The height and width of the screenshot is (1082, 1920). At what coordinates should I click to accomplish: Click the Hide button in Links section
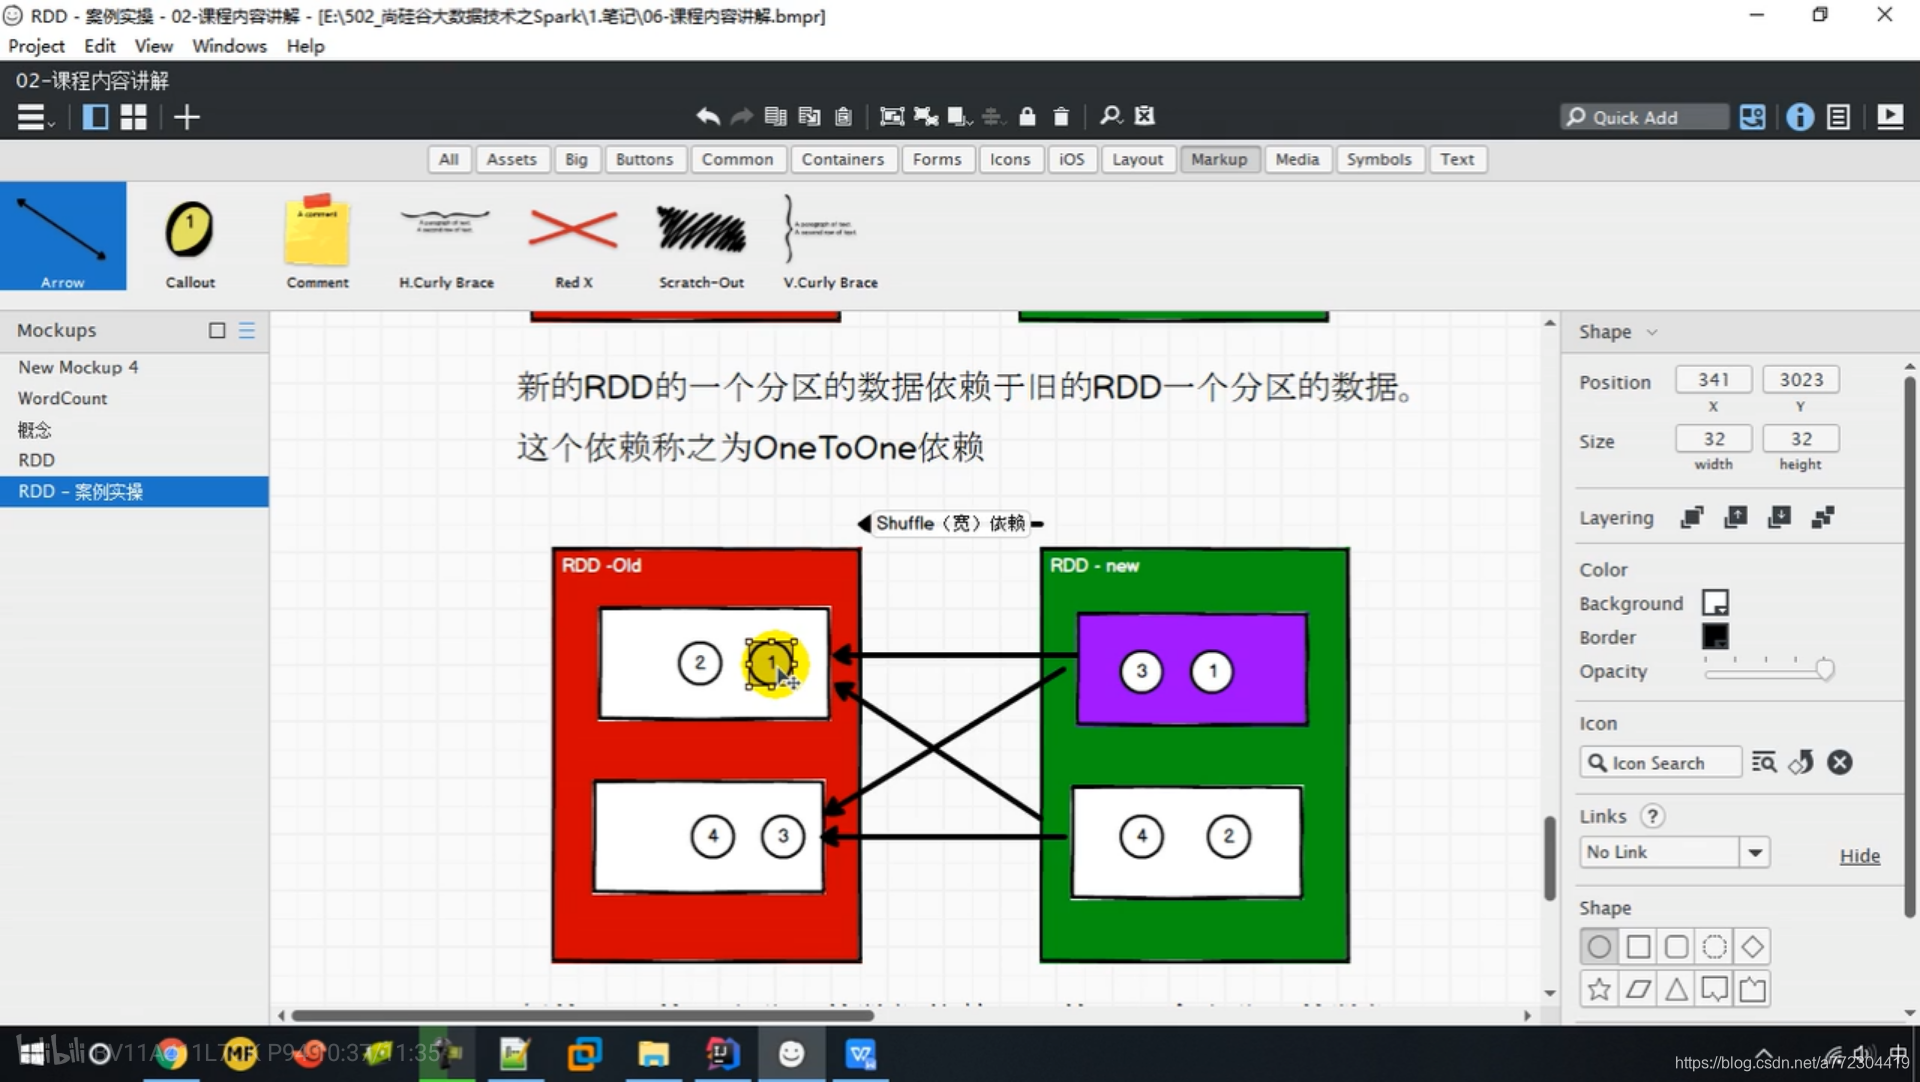coord(1862,855)
